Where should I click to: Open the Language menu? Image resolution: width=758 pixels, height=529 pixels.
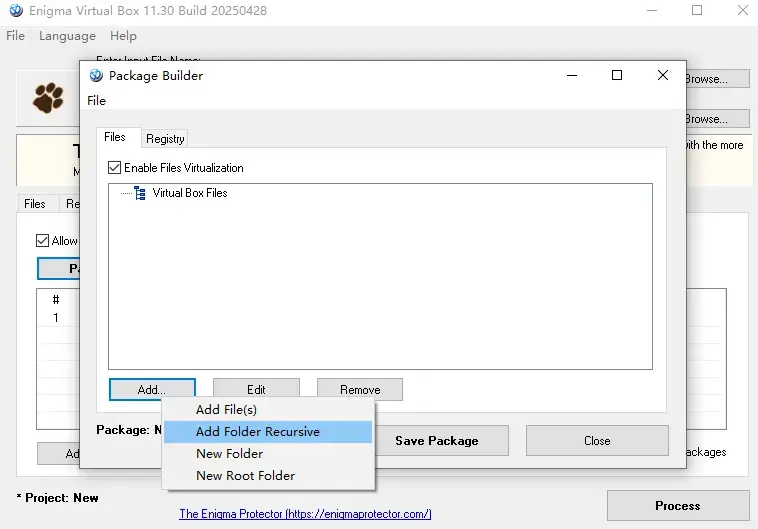point(67,36)
